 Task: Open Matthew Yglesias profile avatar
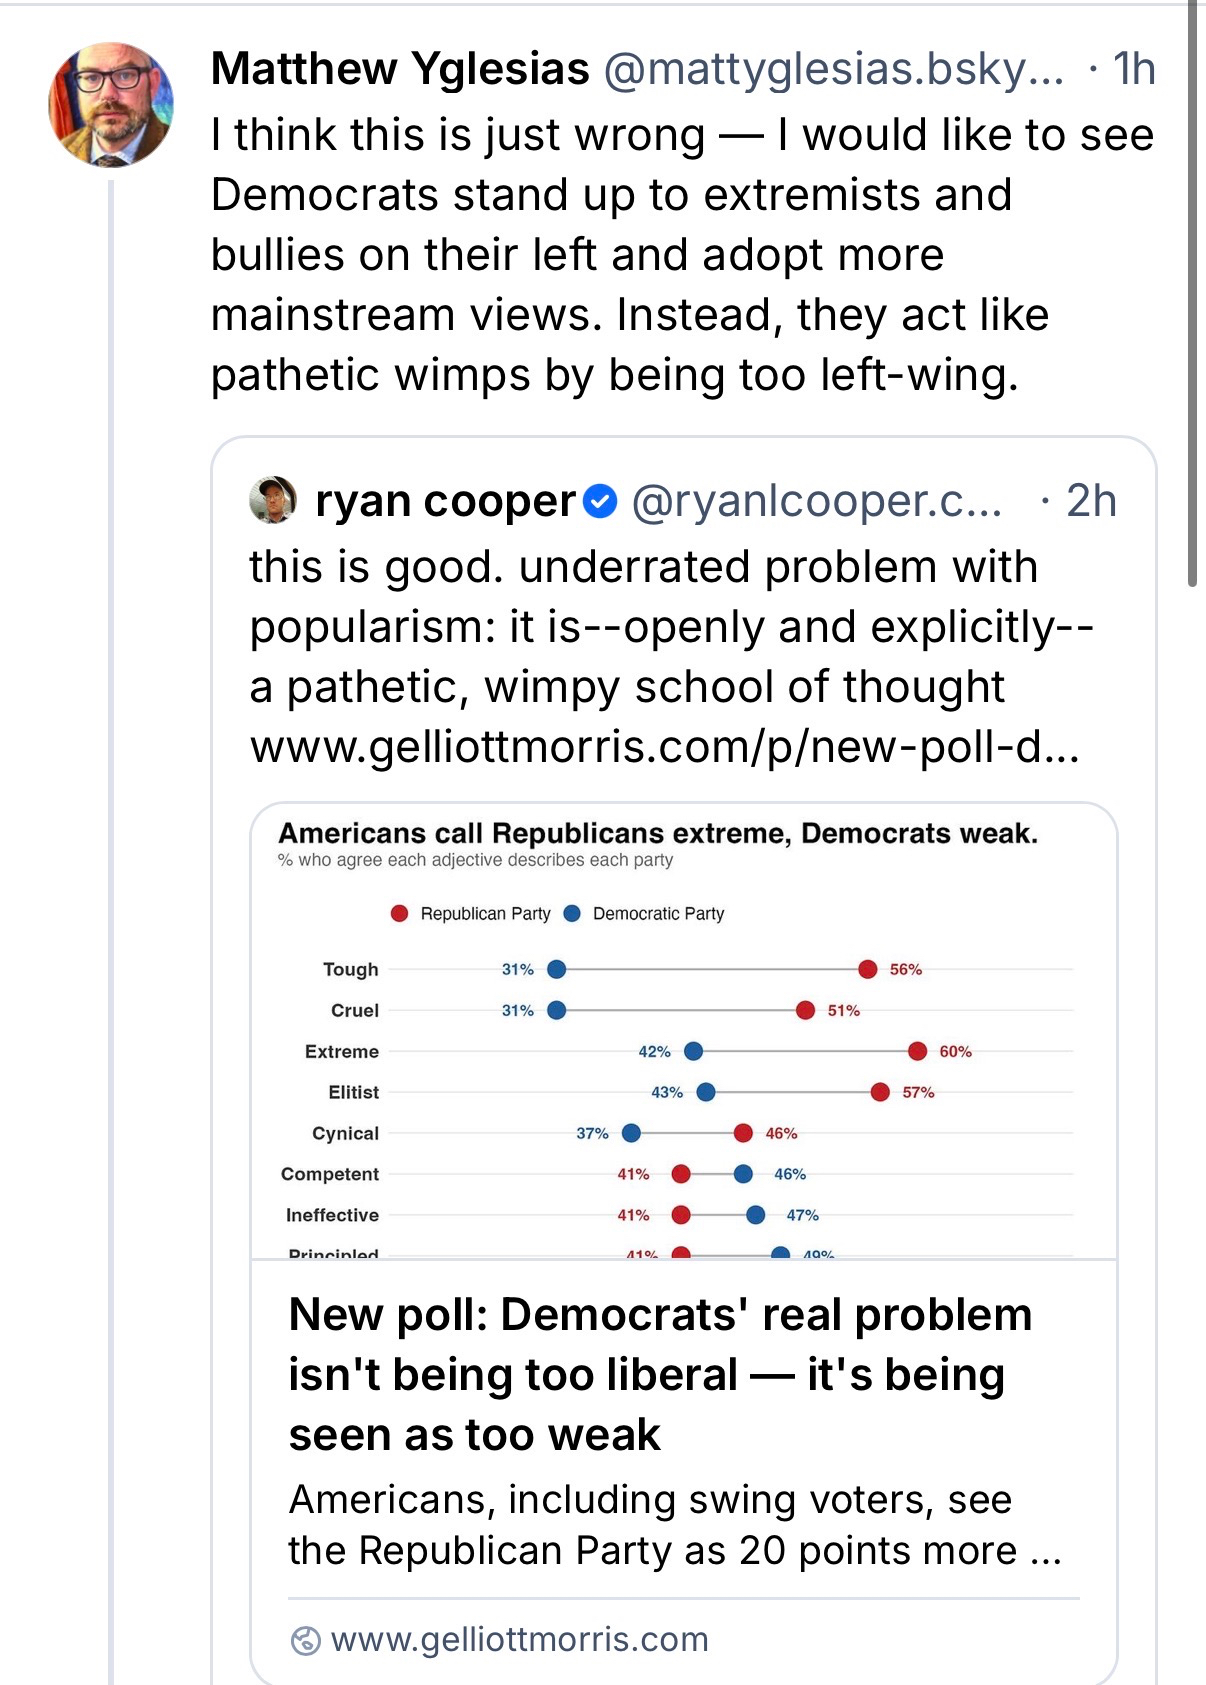pos(111,105)
